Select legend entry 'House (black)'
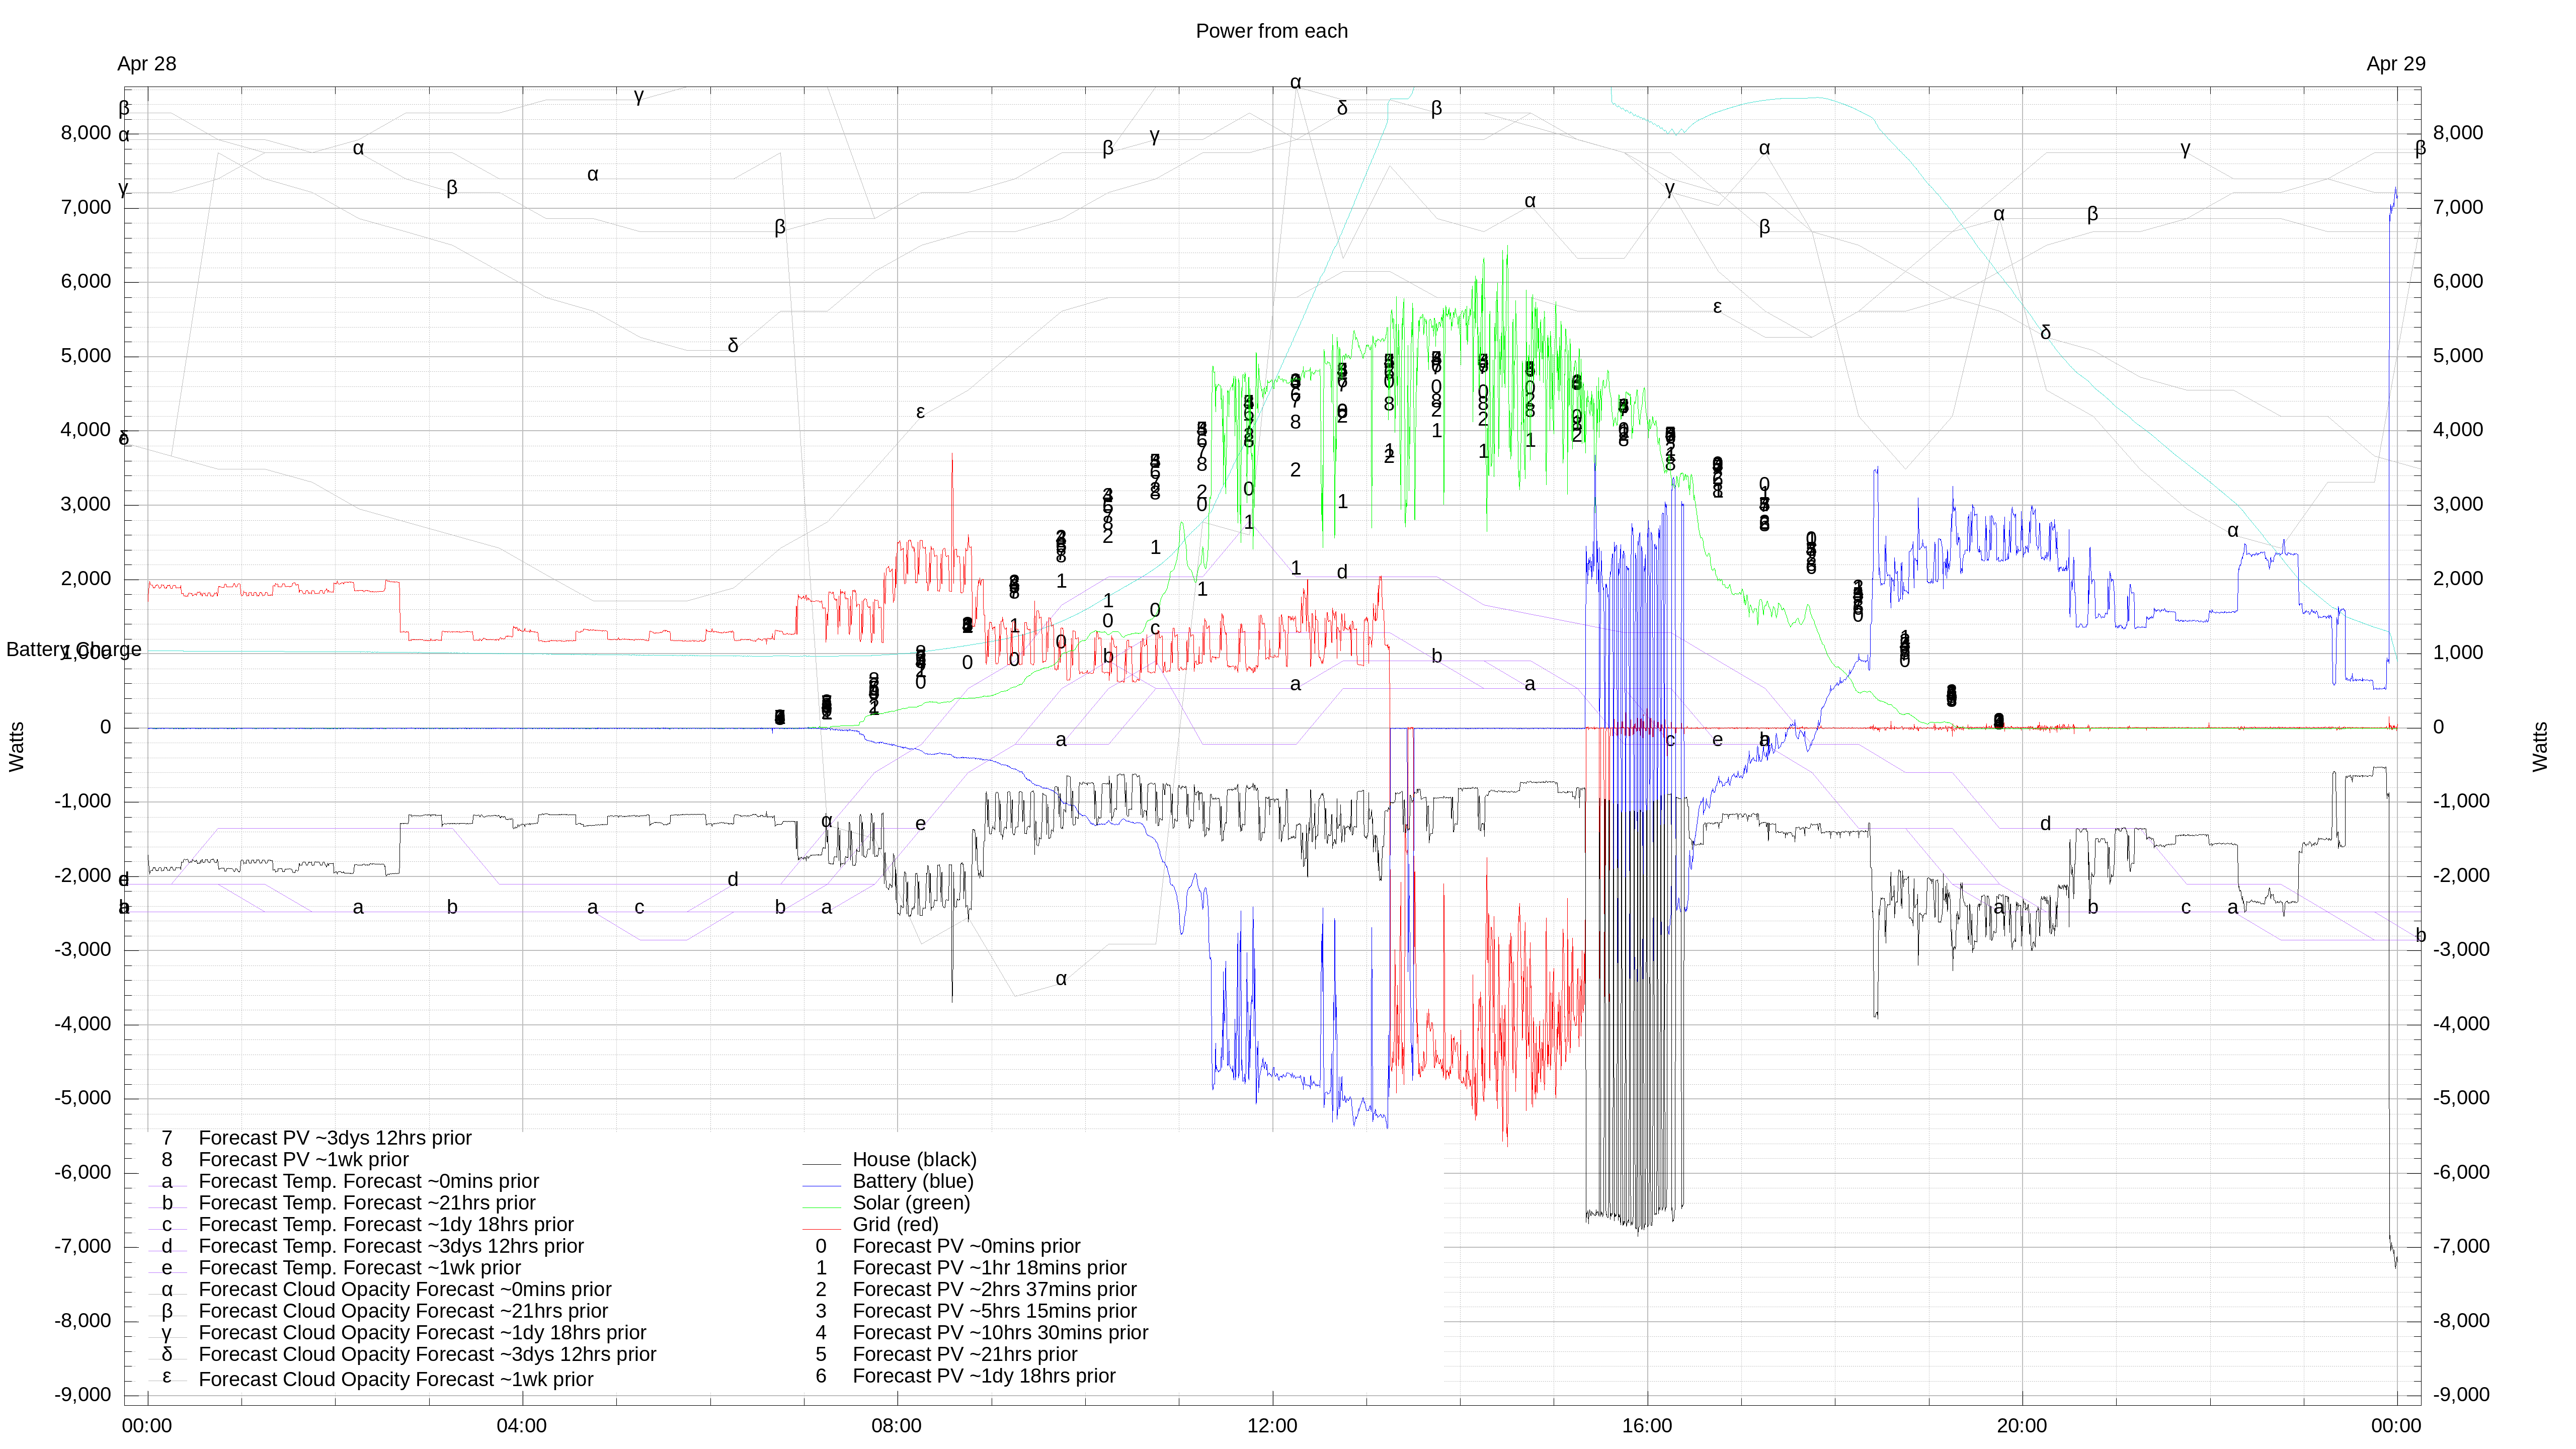The image size is (2576, 1449). click(x=914, y=1160)
